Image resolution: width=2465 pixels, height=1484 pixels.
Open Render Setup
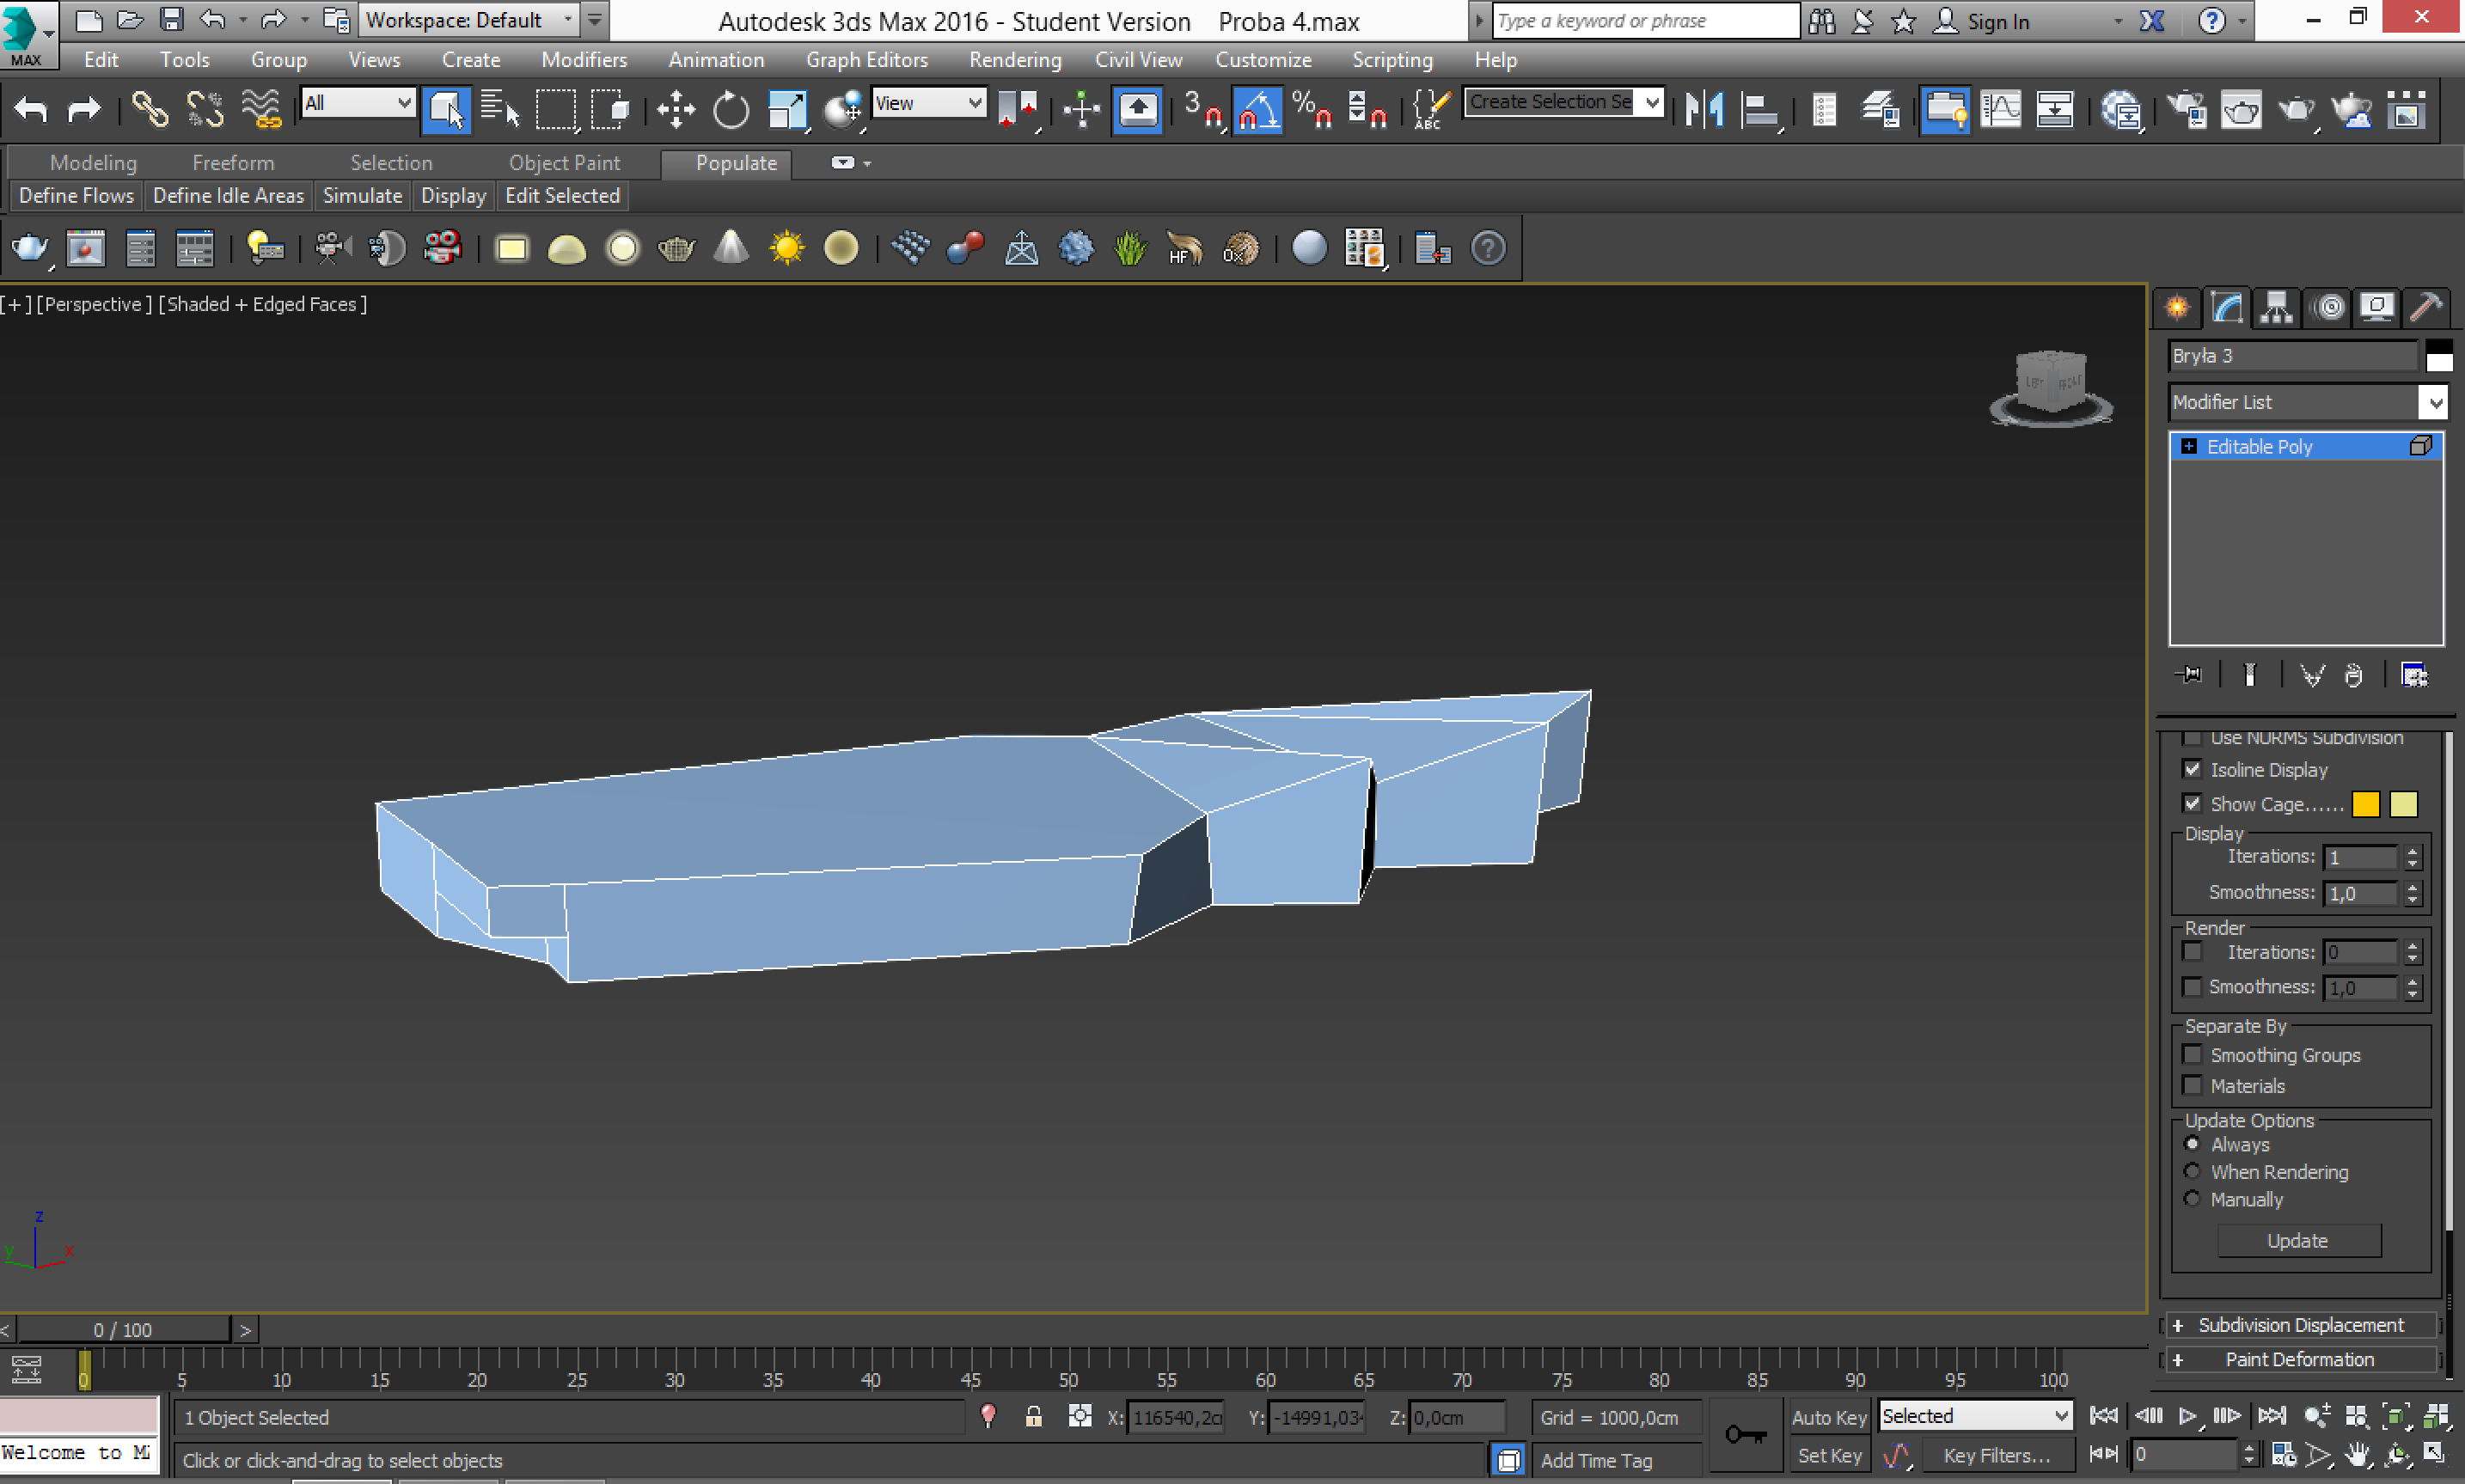(x=2186, y=109)
